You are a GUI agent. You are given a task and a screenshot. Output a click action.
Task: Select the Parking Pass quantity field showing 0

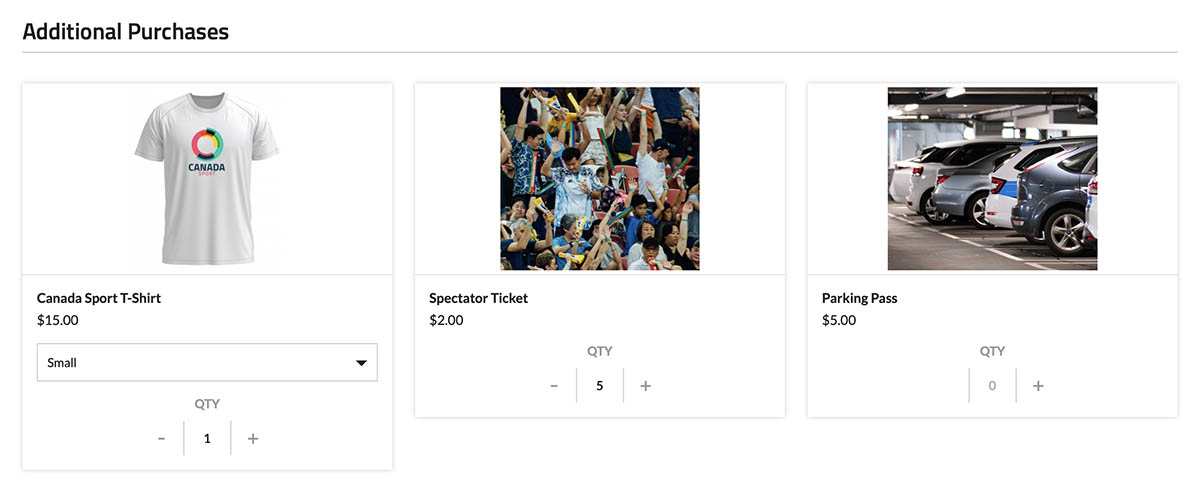(992, 386)
